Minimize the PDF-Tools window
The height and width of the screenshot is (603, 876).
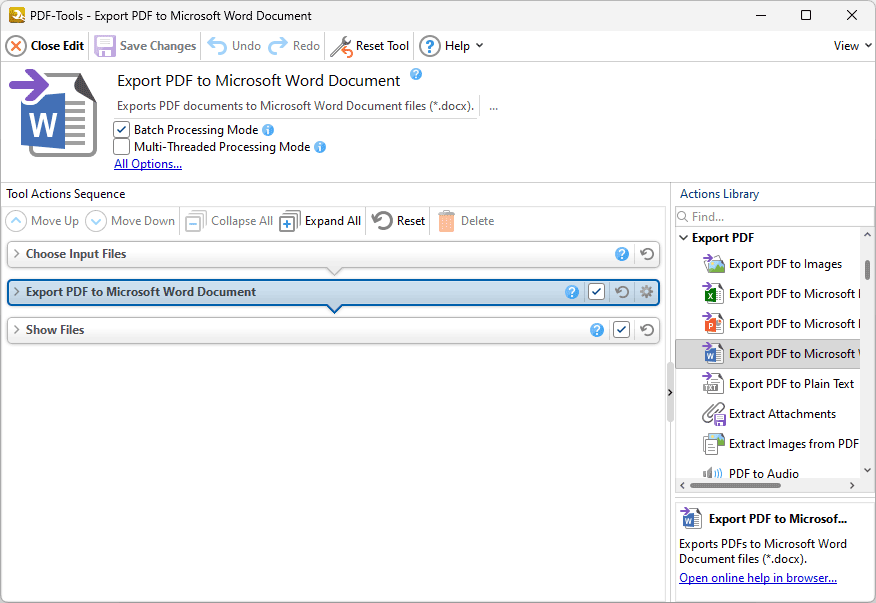761,15
